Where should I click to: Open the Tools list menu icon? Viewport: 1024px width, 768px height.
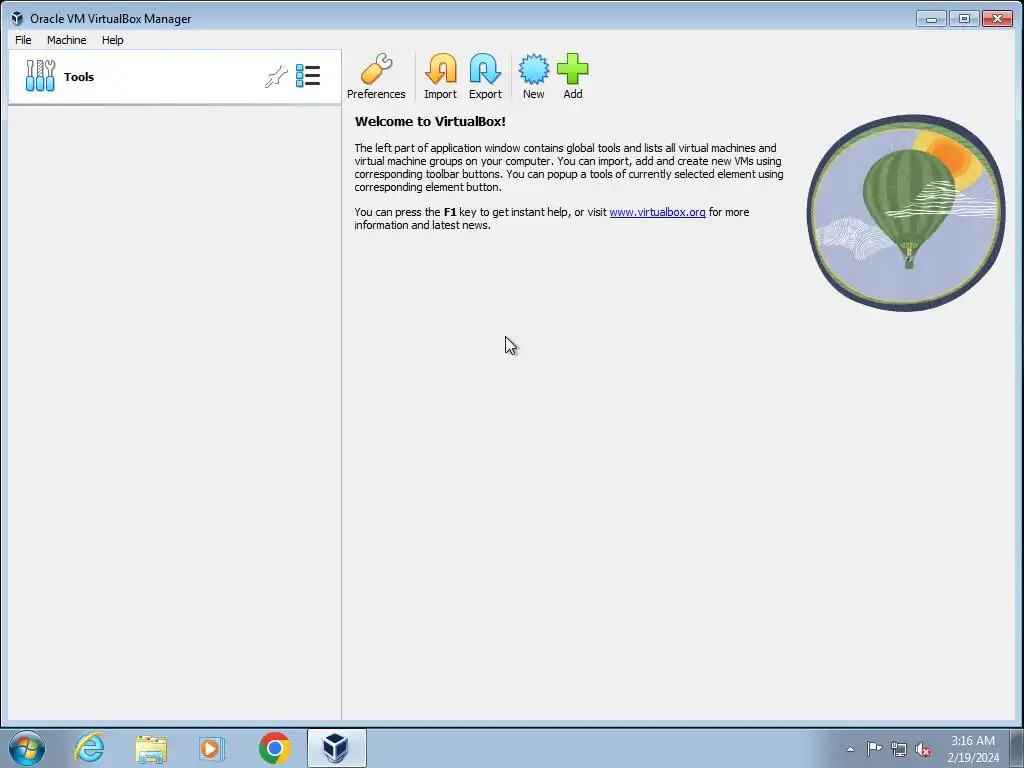[308, 76]
